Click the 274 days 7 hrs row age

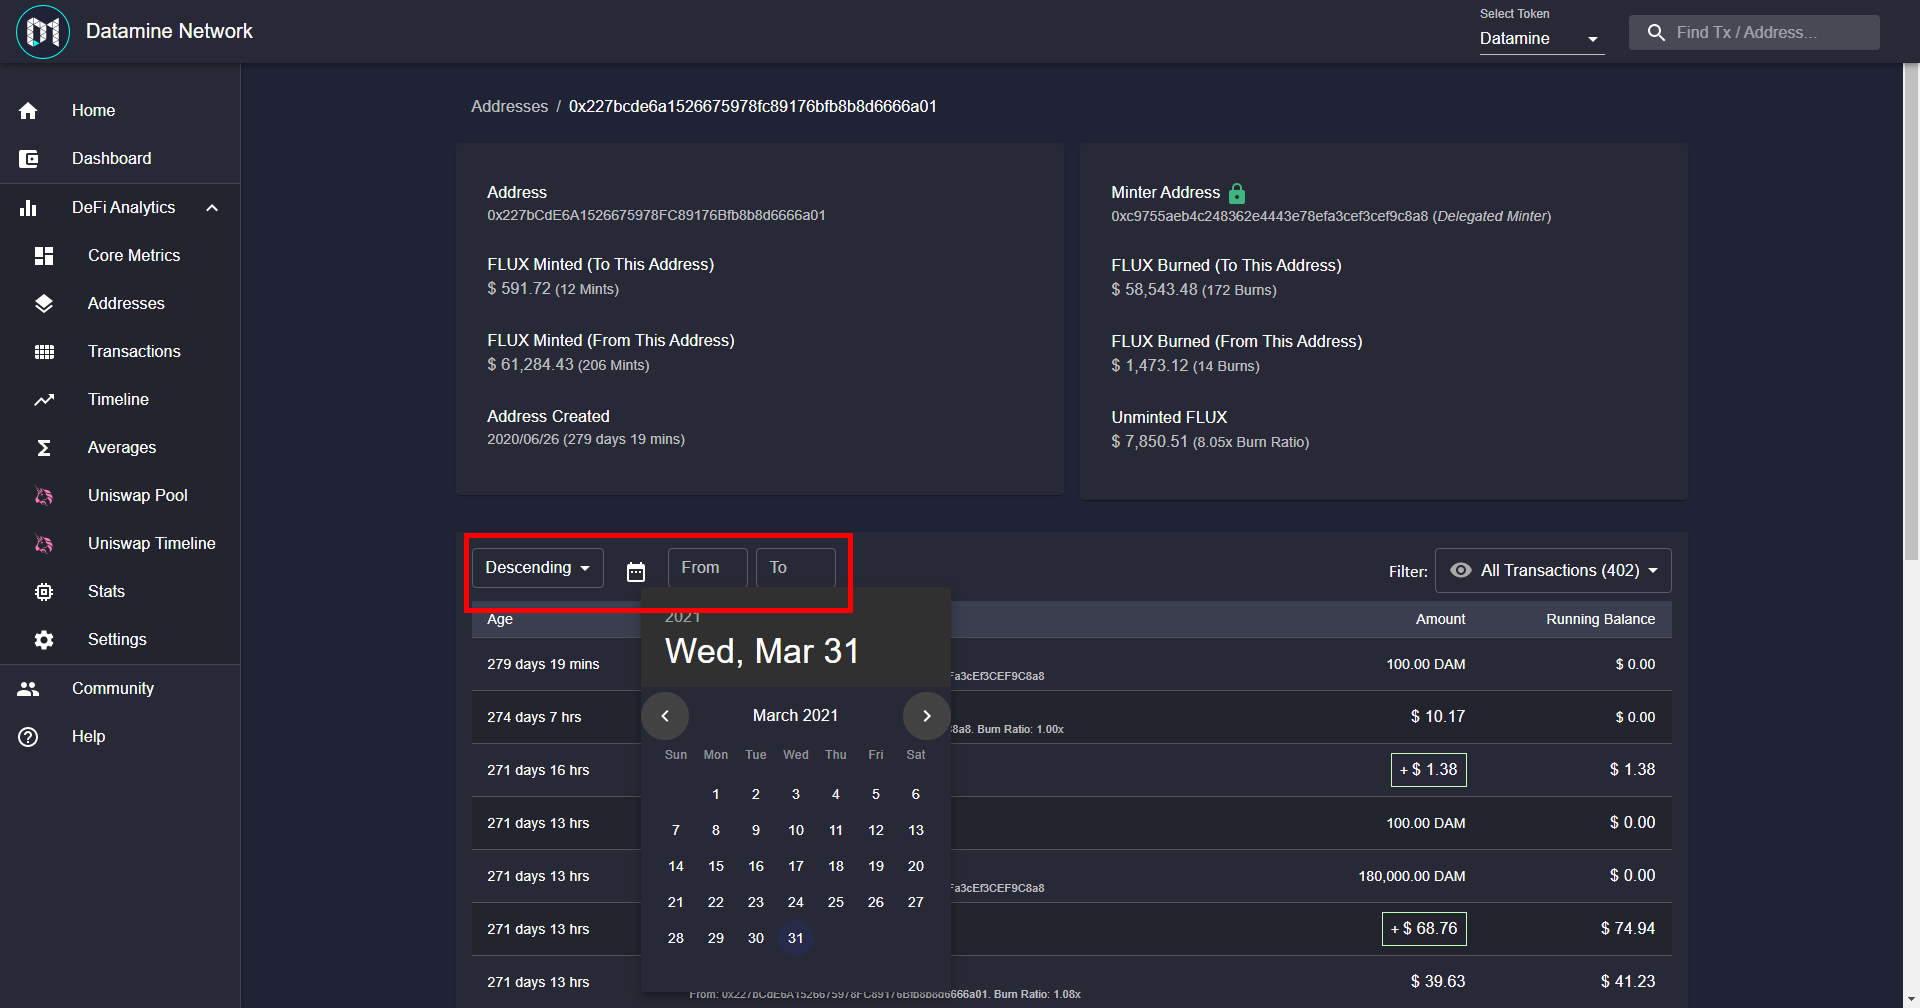tap(534, 718)
